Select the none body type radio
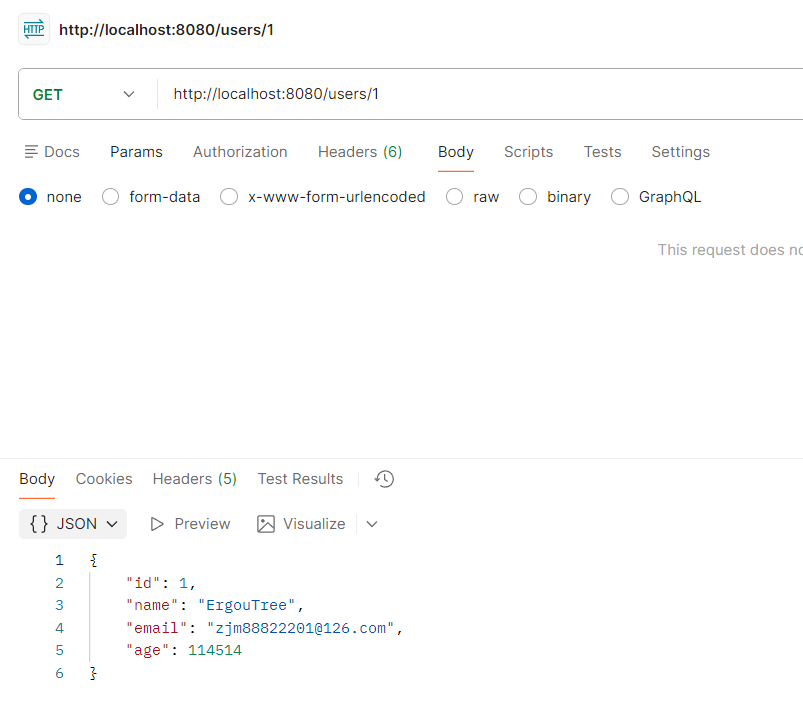The image size is (803, 723). click(28, 197)
